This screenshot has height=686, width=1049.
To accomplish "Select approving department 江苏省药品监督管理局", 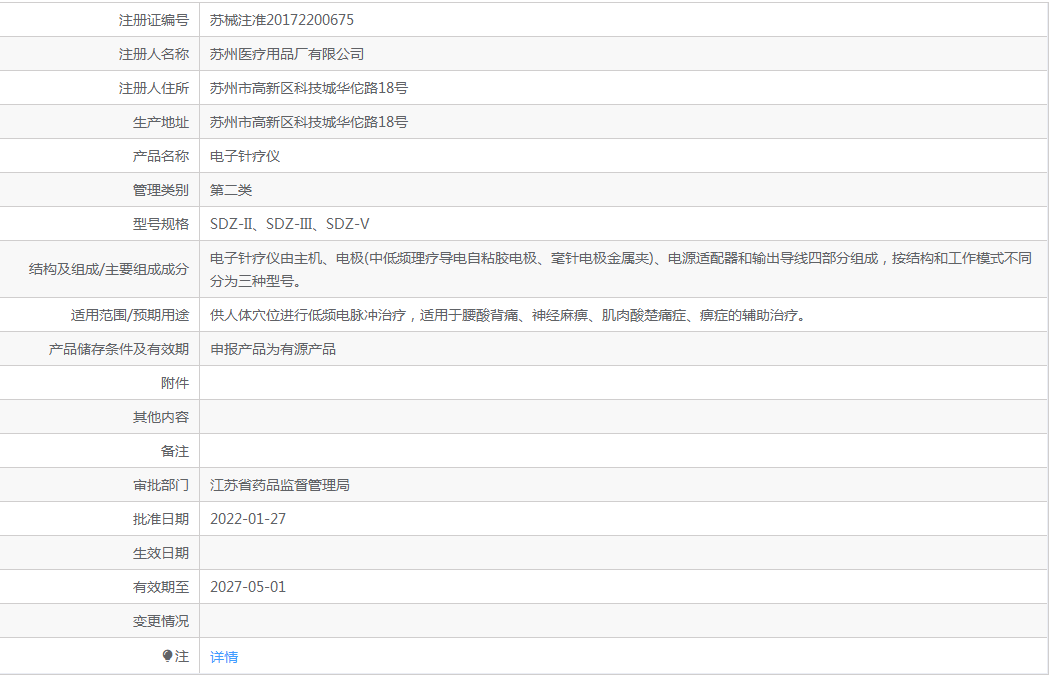I will point(280,485).
